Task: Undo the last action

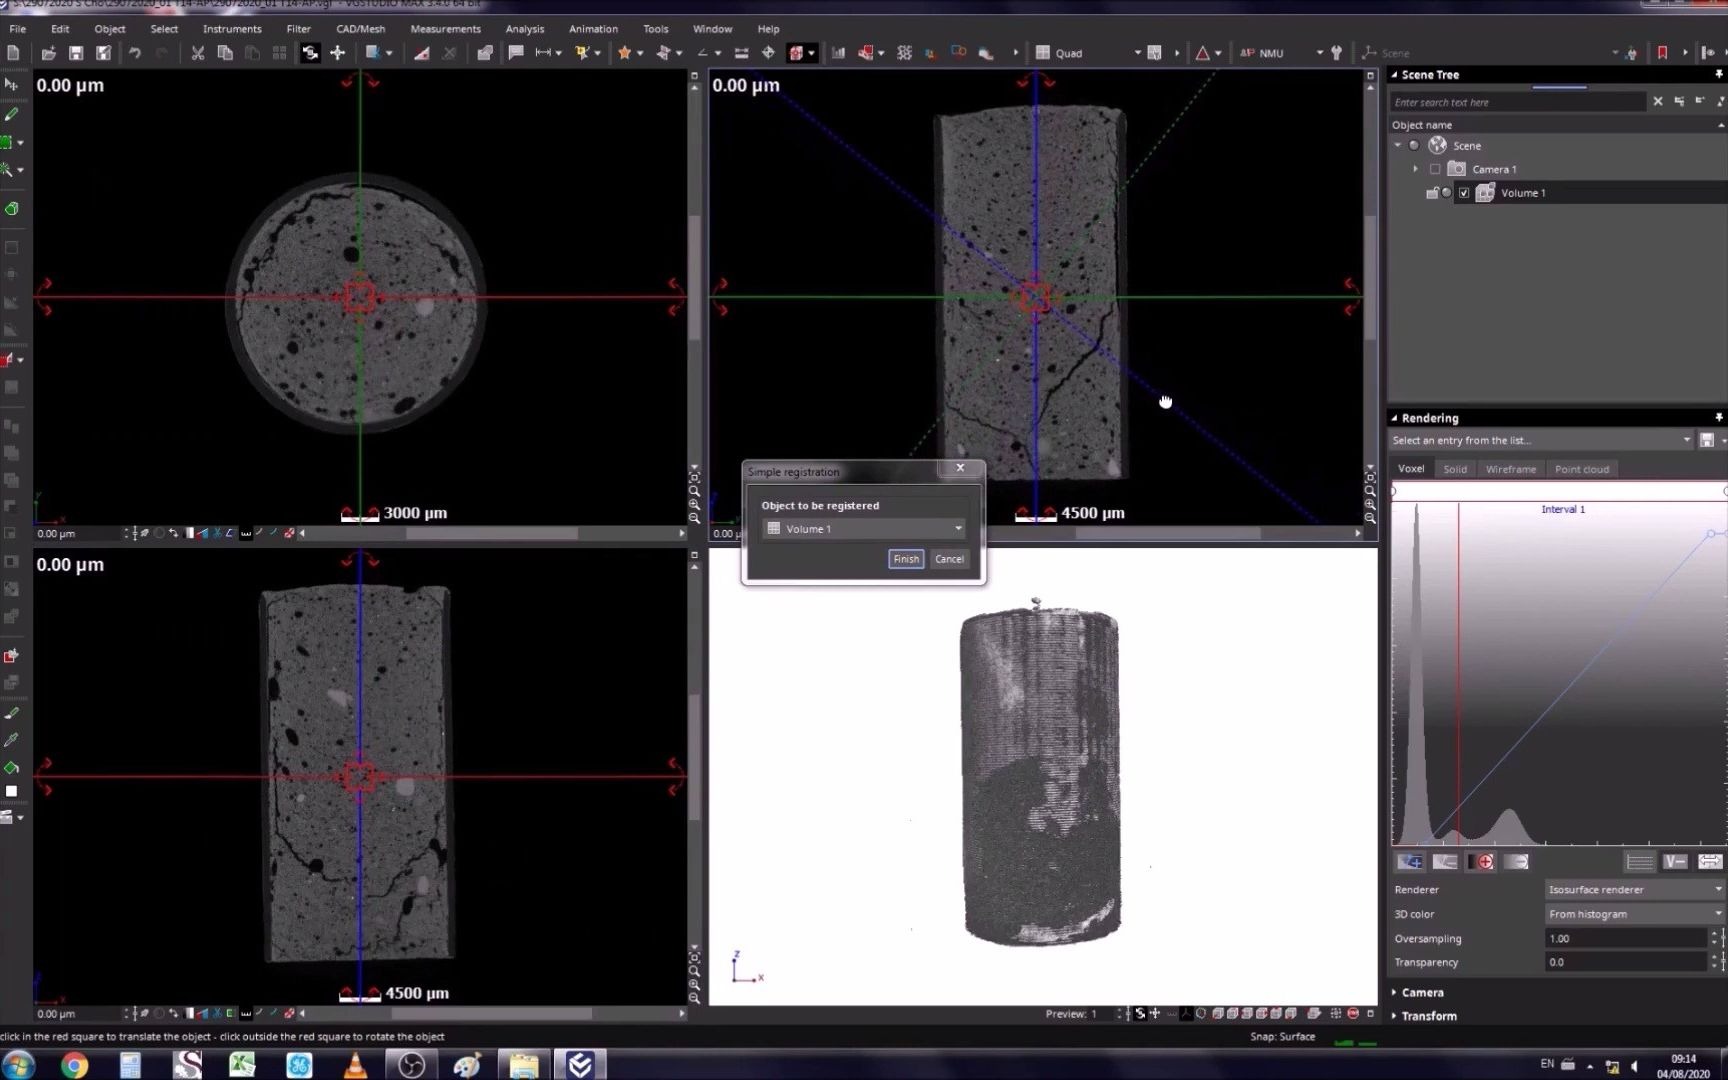Action: pos(135,53)
